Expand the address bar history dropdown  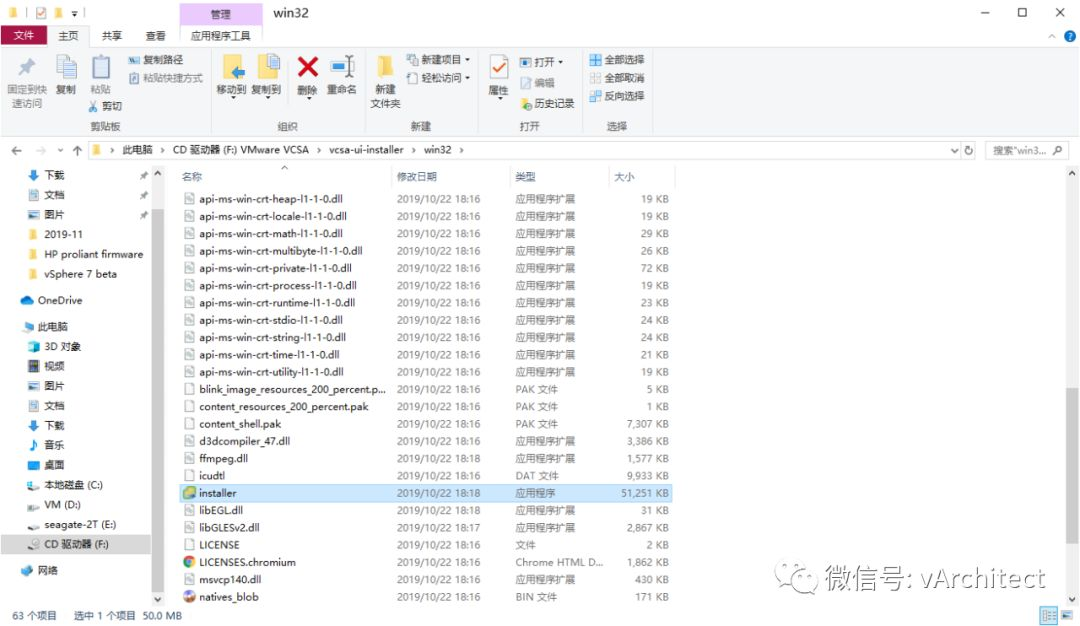click(954, 150)
